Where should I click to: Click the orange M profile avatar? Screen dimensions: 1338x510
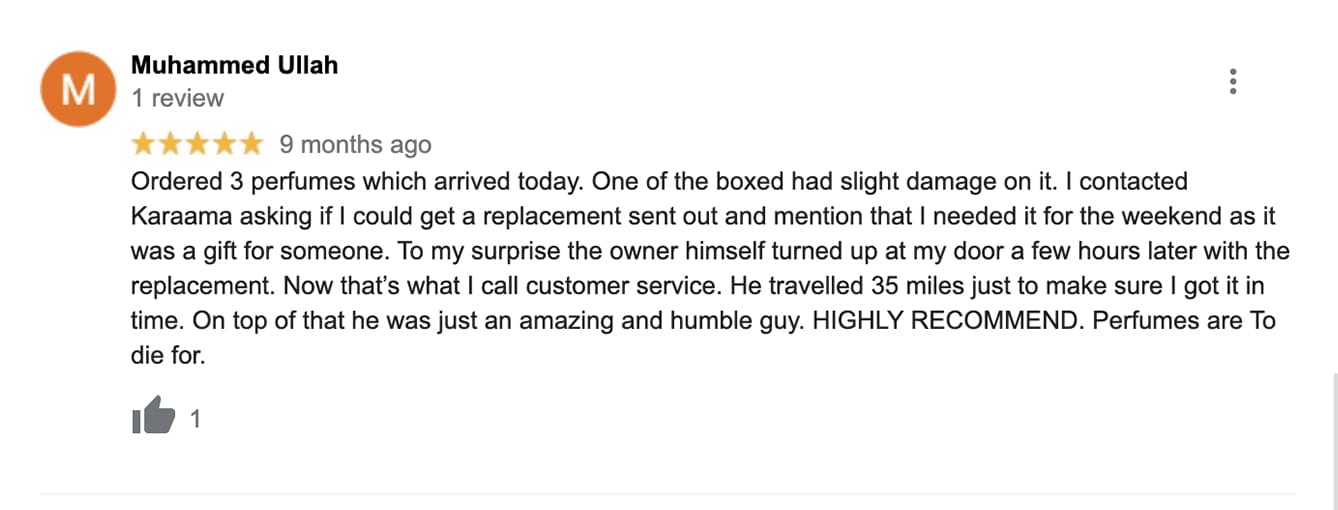pos(78,90)
